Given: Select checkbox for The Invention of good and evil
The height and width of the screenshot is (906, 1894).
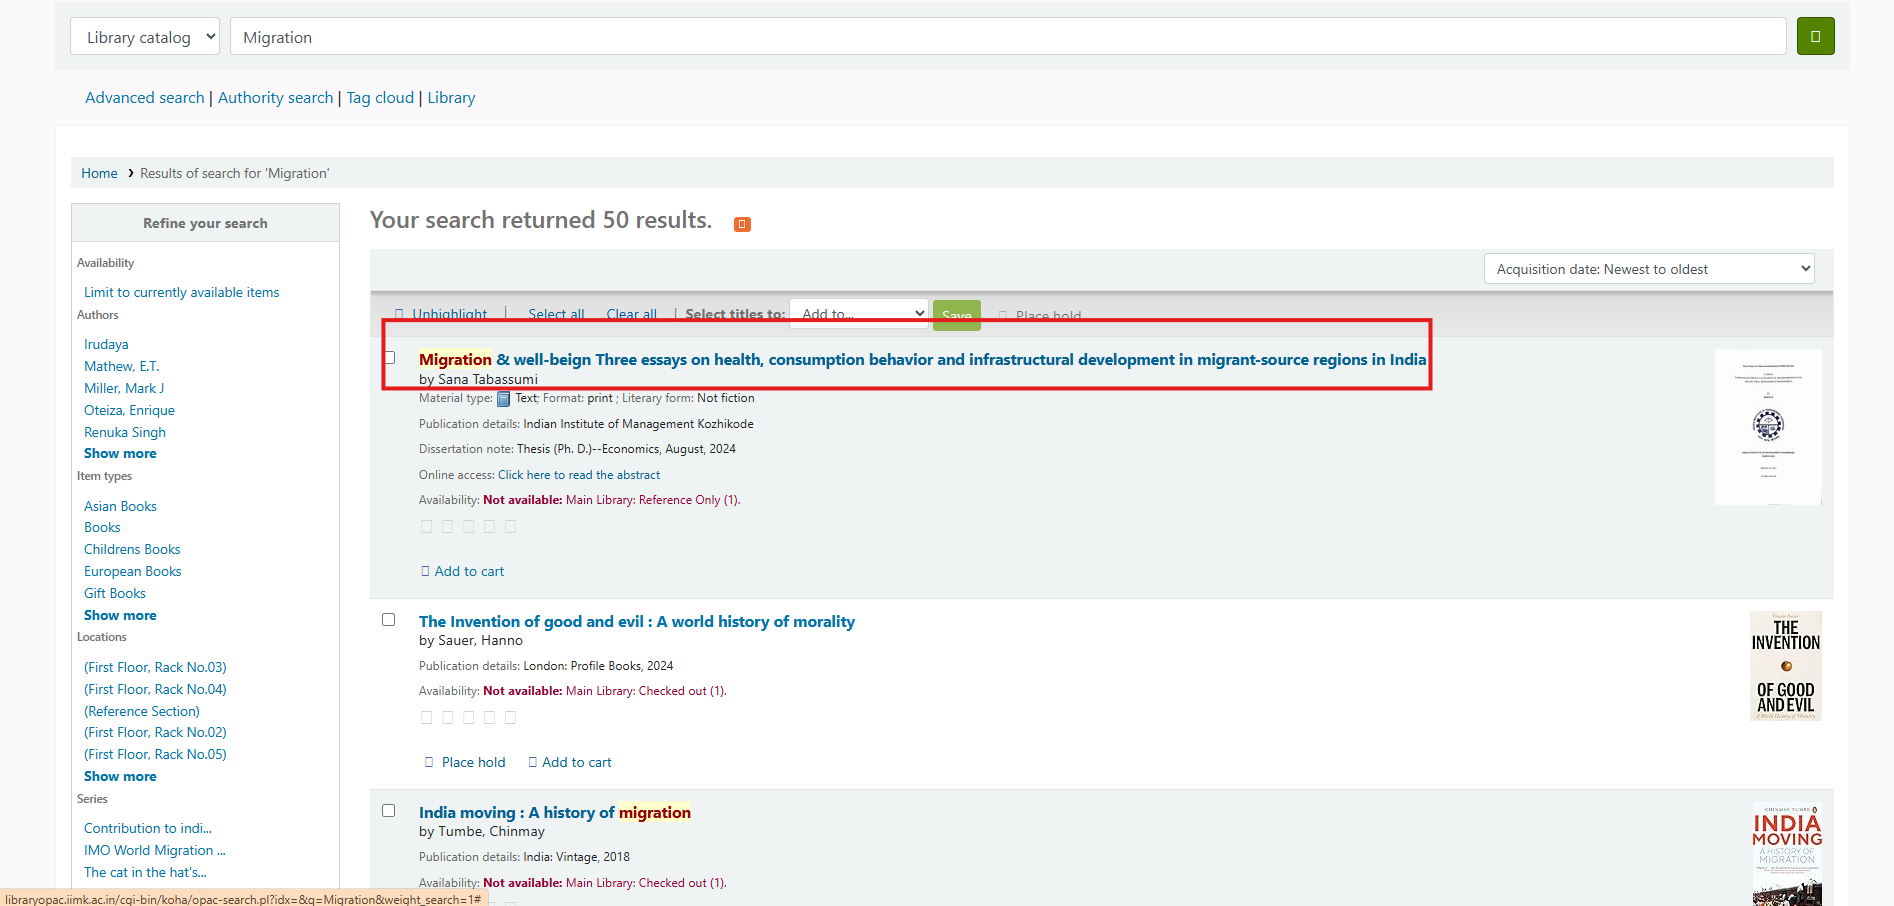Looking at the screenshot, I should [389, 620].
